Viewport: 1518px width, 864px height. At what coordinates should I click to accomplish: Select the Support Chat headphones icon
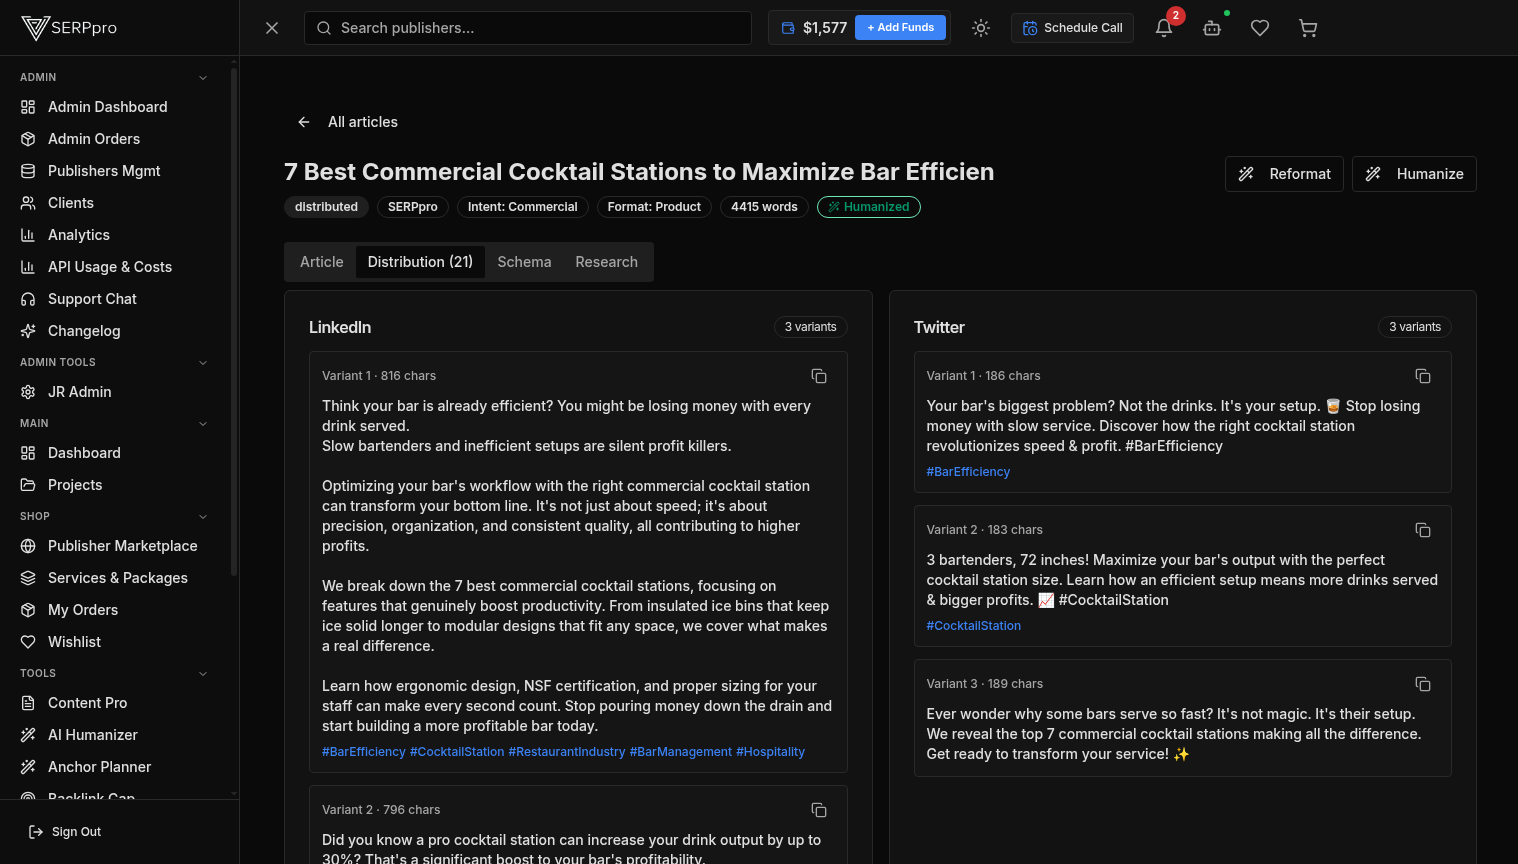[28, 299]
